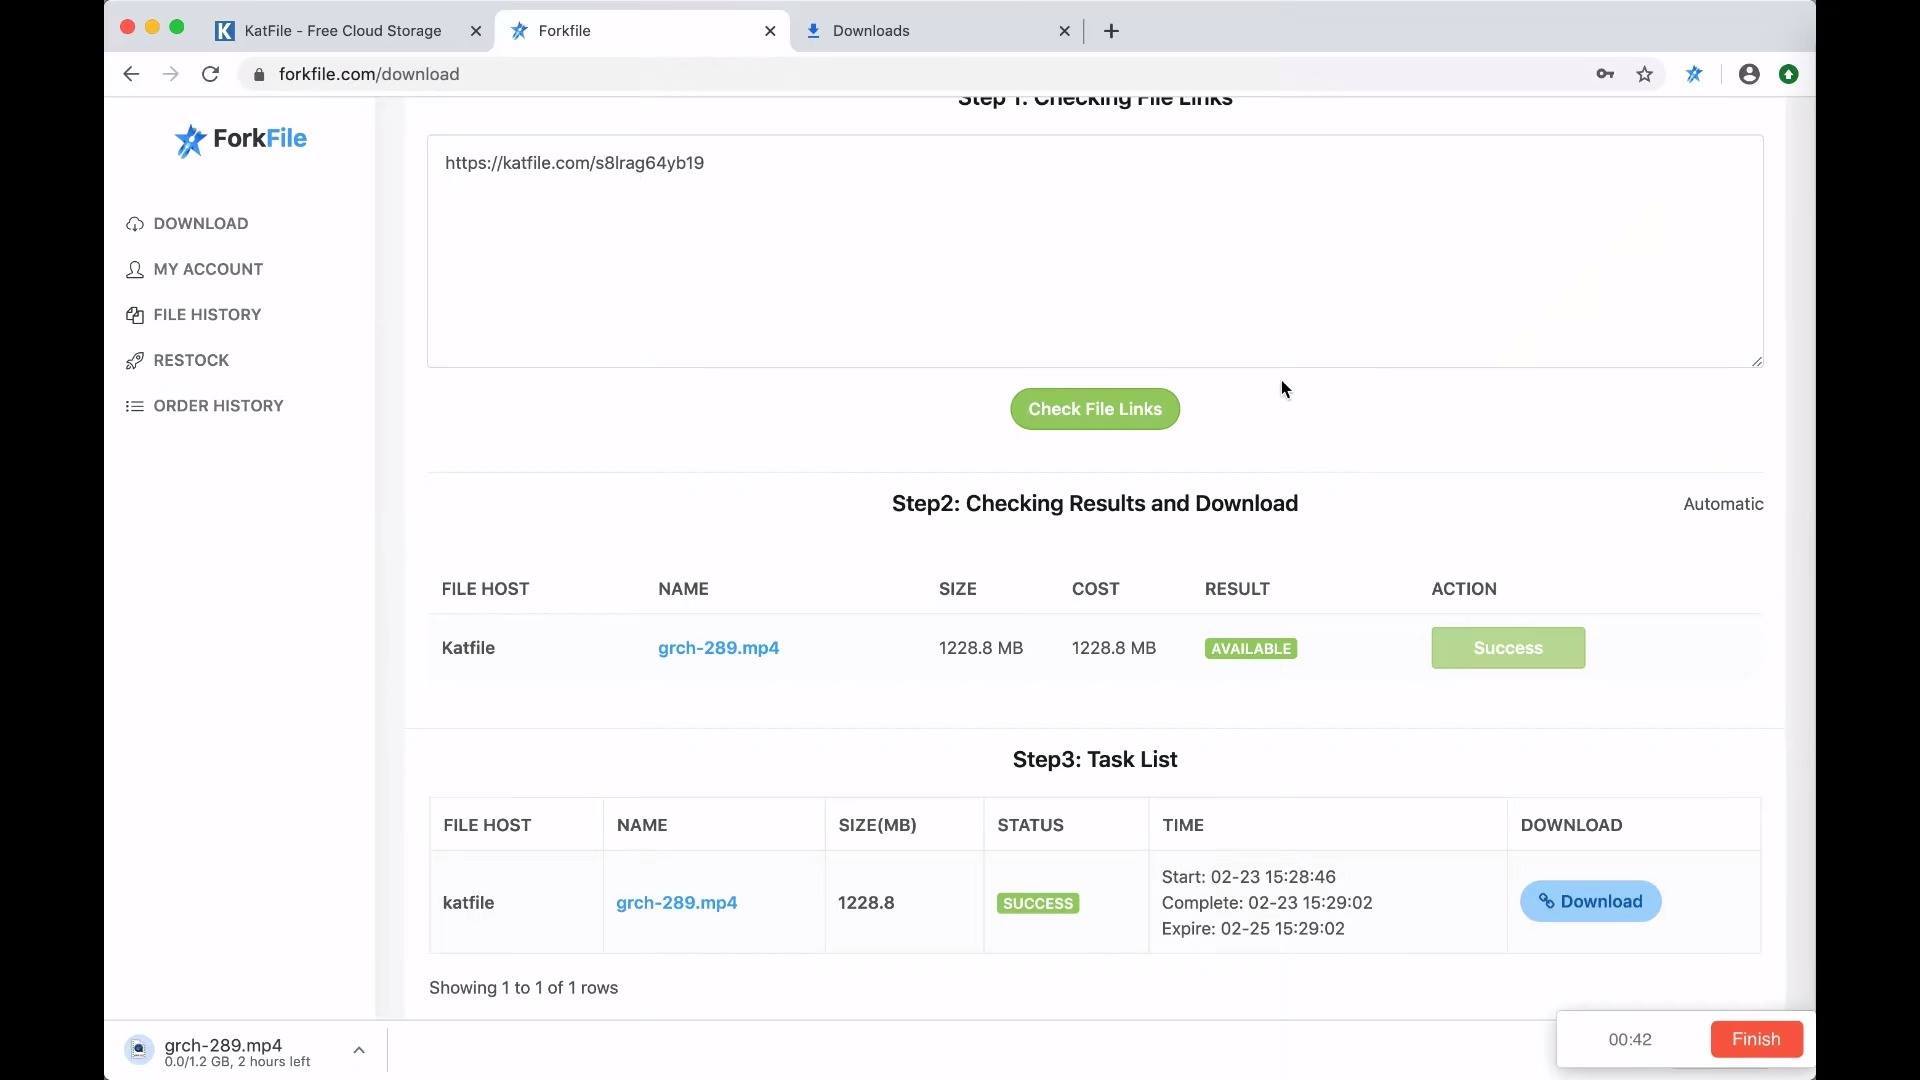
Task: Click the text area resize handle
Action: (x=1757, y=361)
